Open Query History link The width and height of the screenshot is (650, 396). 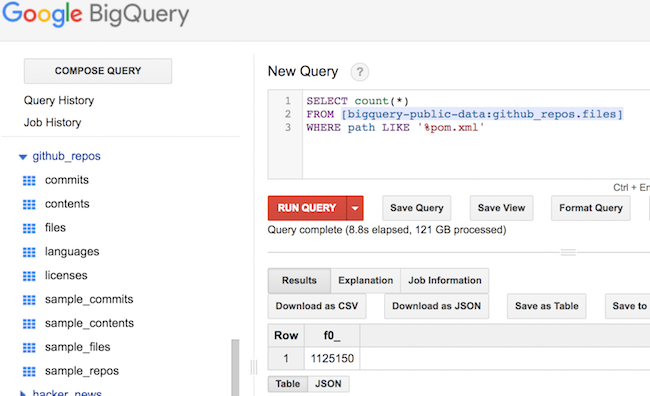tap(59, 100)
